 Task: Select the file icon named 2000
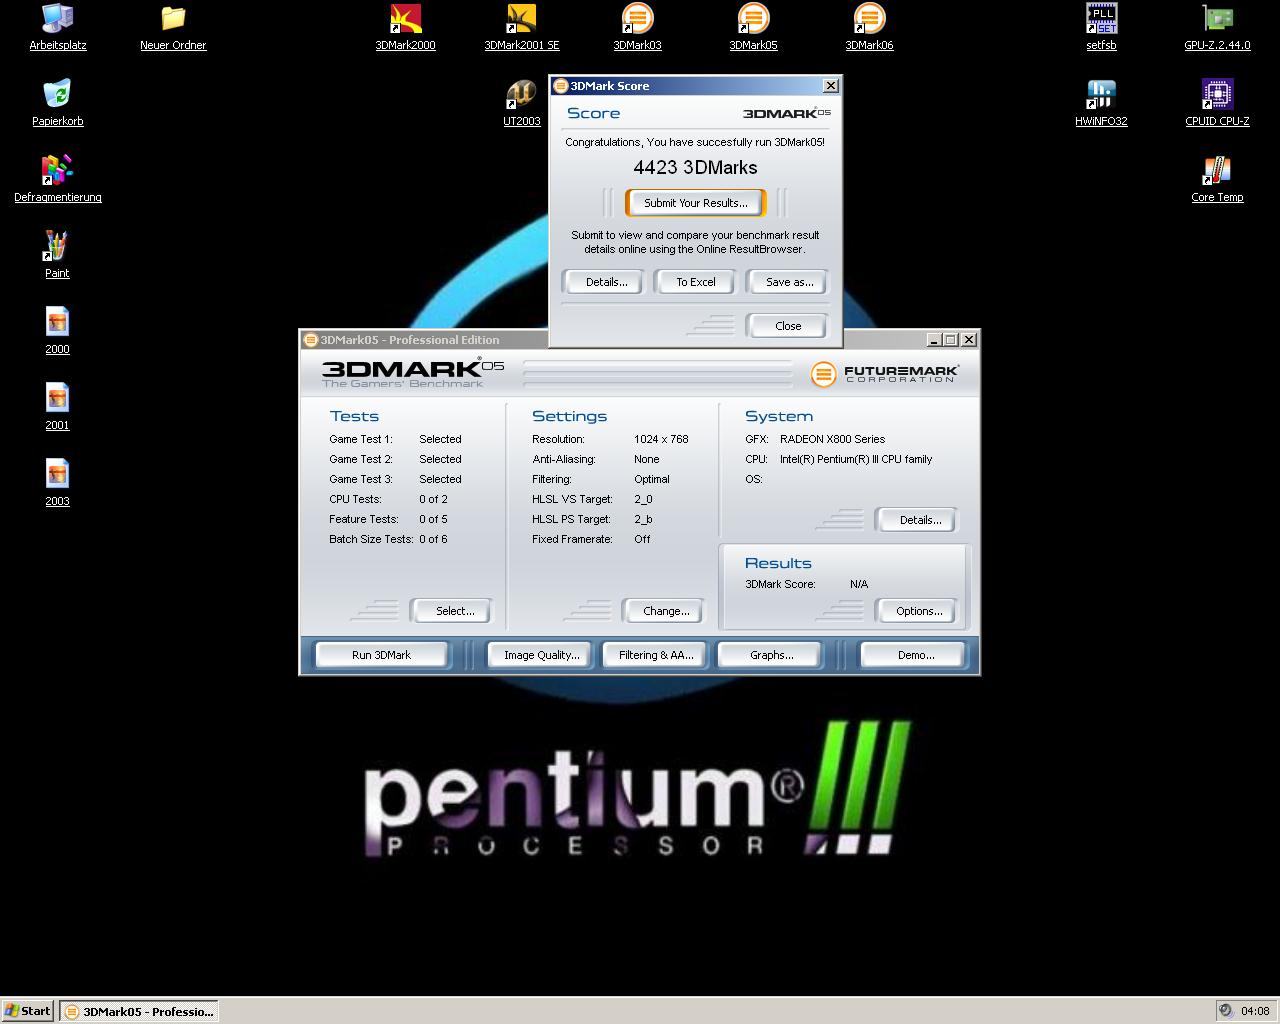pos(57,331)
